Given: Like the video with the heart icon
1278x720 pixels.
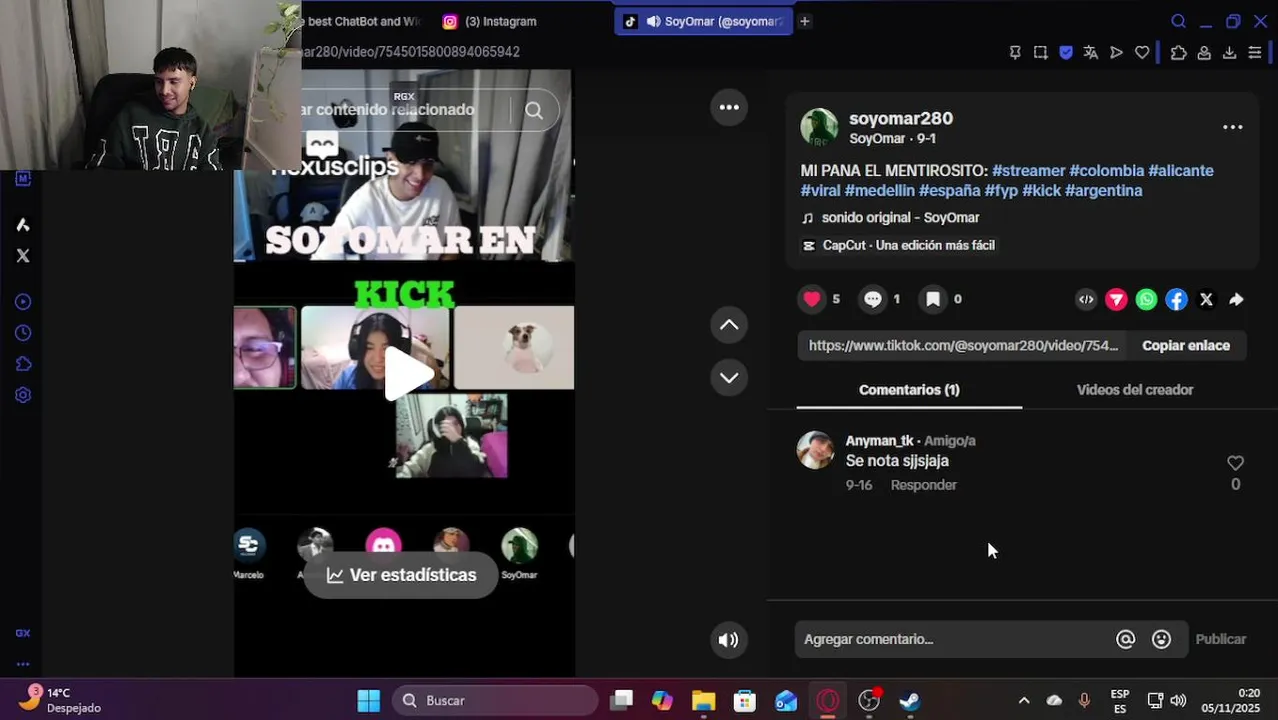Looking at the screenshot, I should pyautogui.click(x=812, y=299).
